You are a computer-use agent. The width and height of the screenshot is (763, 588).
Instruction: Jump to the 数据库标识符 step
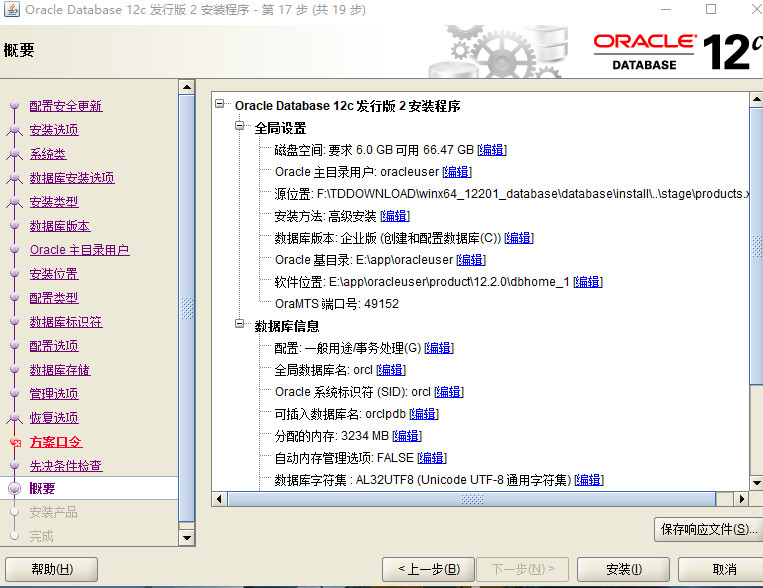coord(66,322)
